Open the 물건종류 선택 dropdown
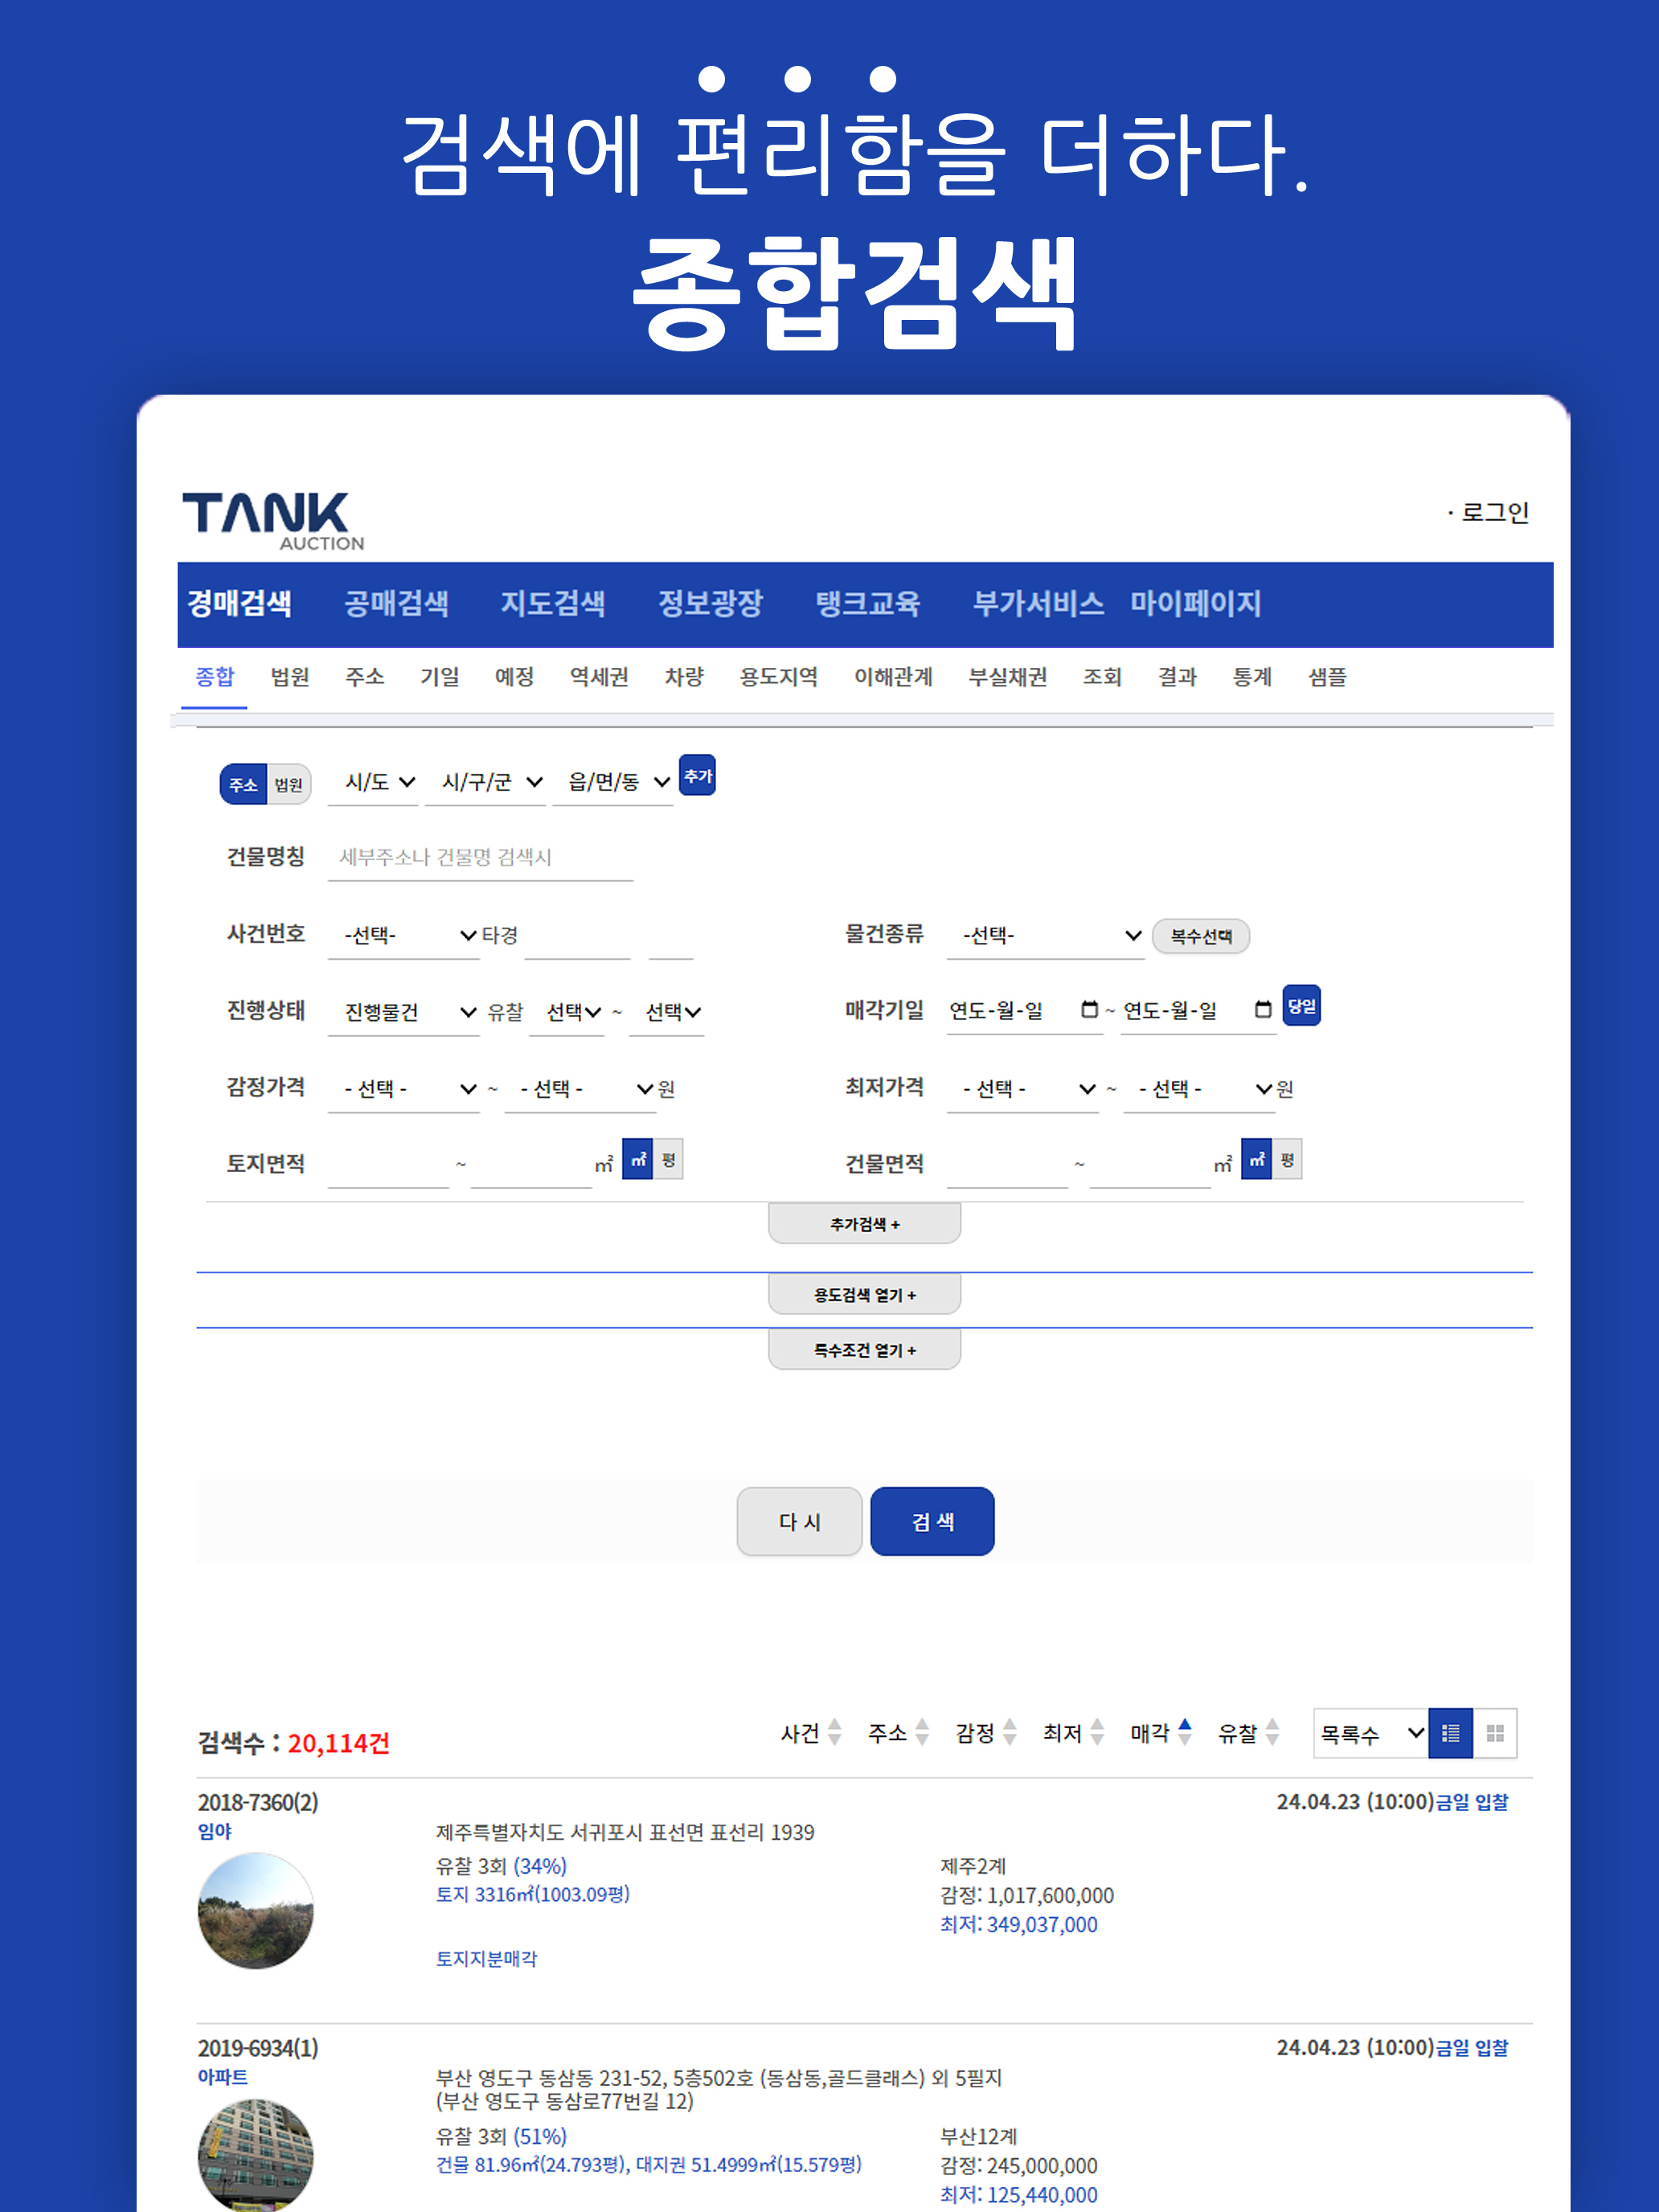Image resolution: width=1659 pixels, height=2212 pixels. [x=1045, y=936]
